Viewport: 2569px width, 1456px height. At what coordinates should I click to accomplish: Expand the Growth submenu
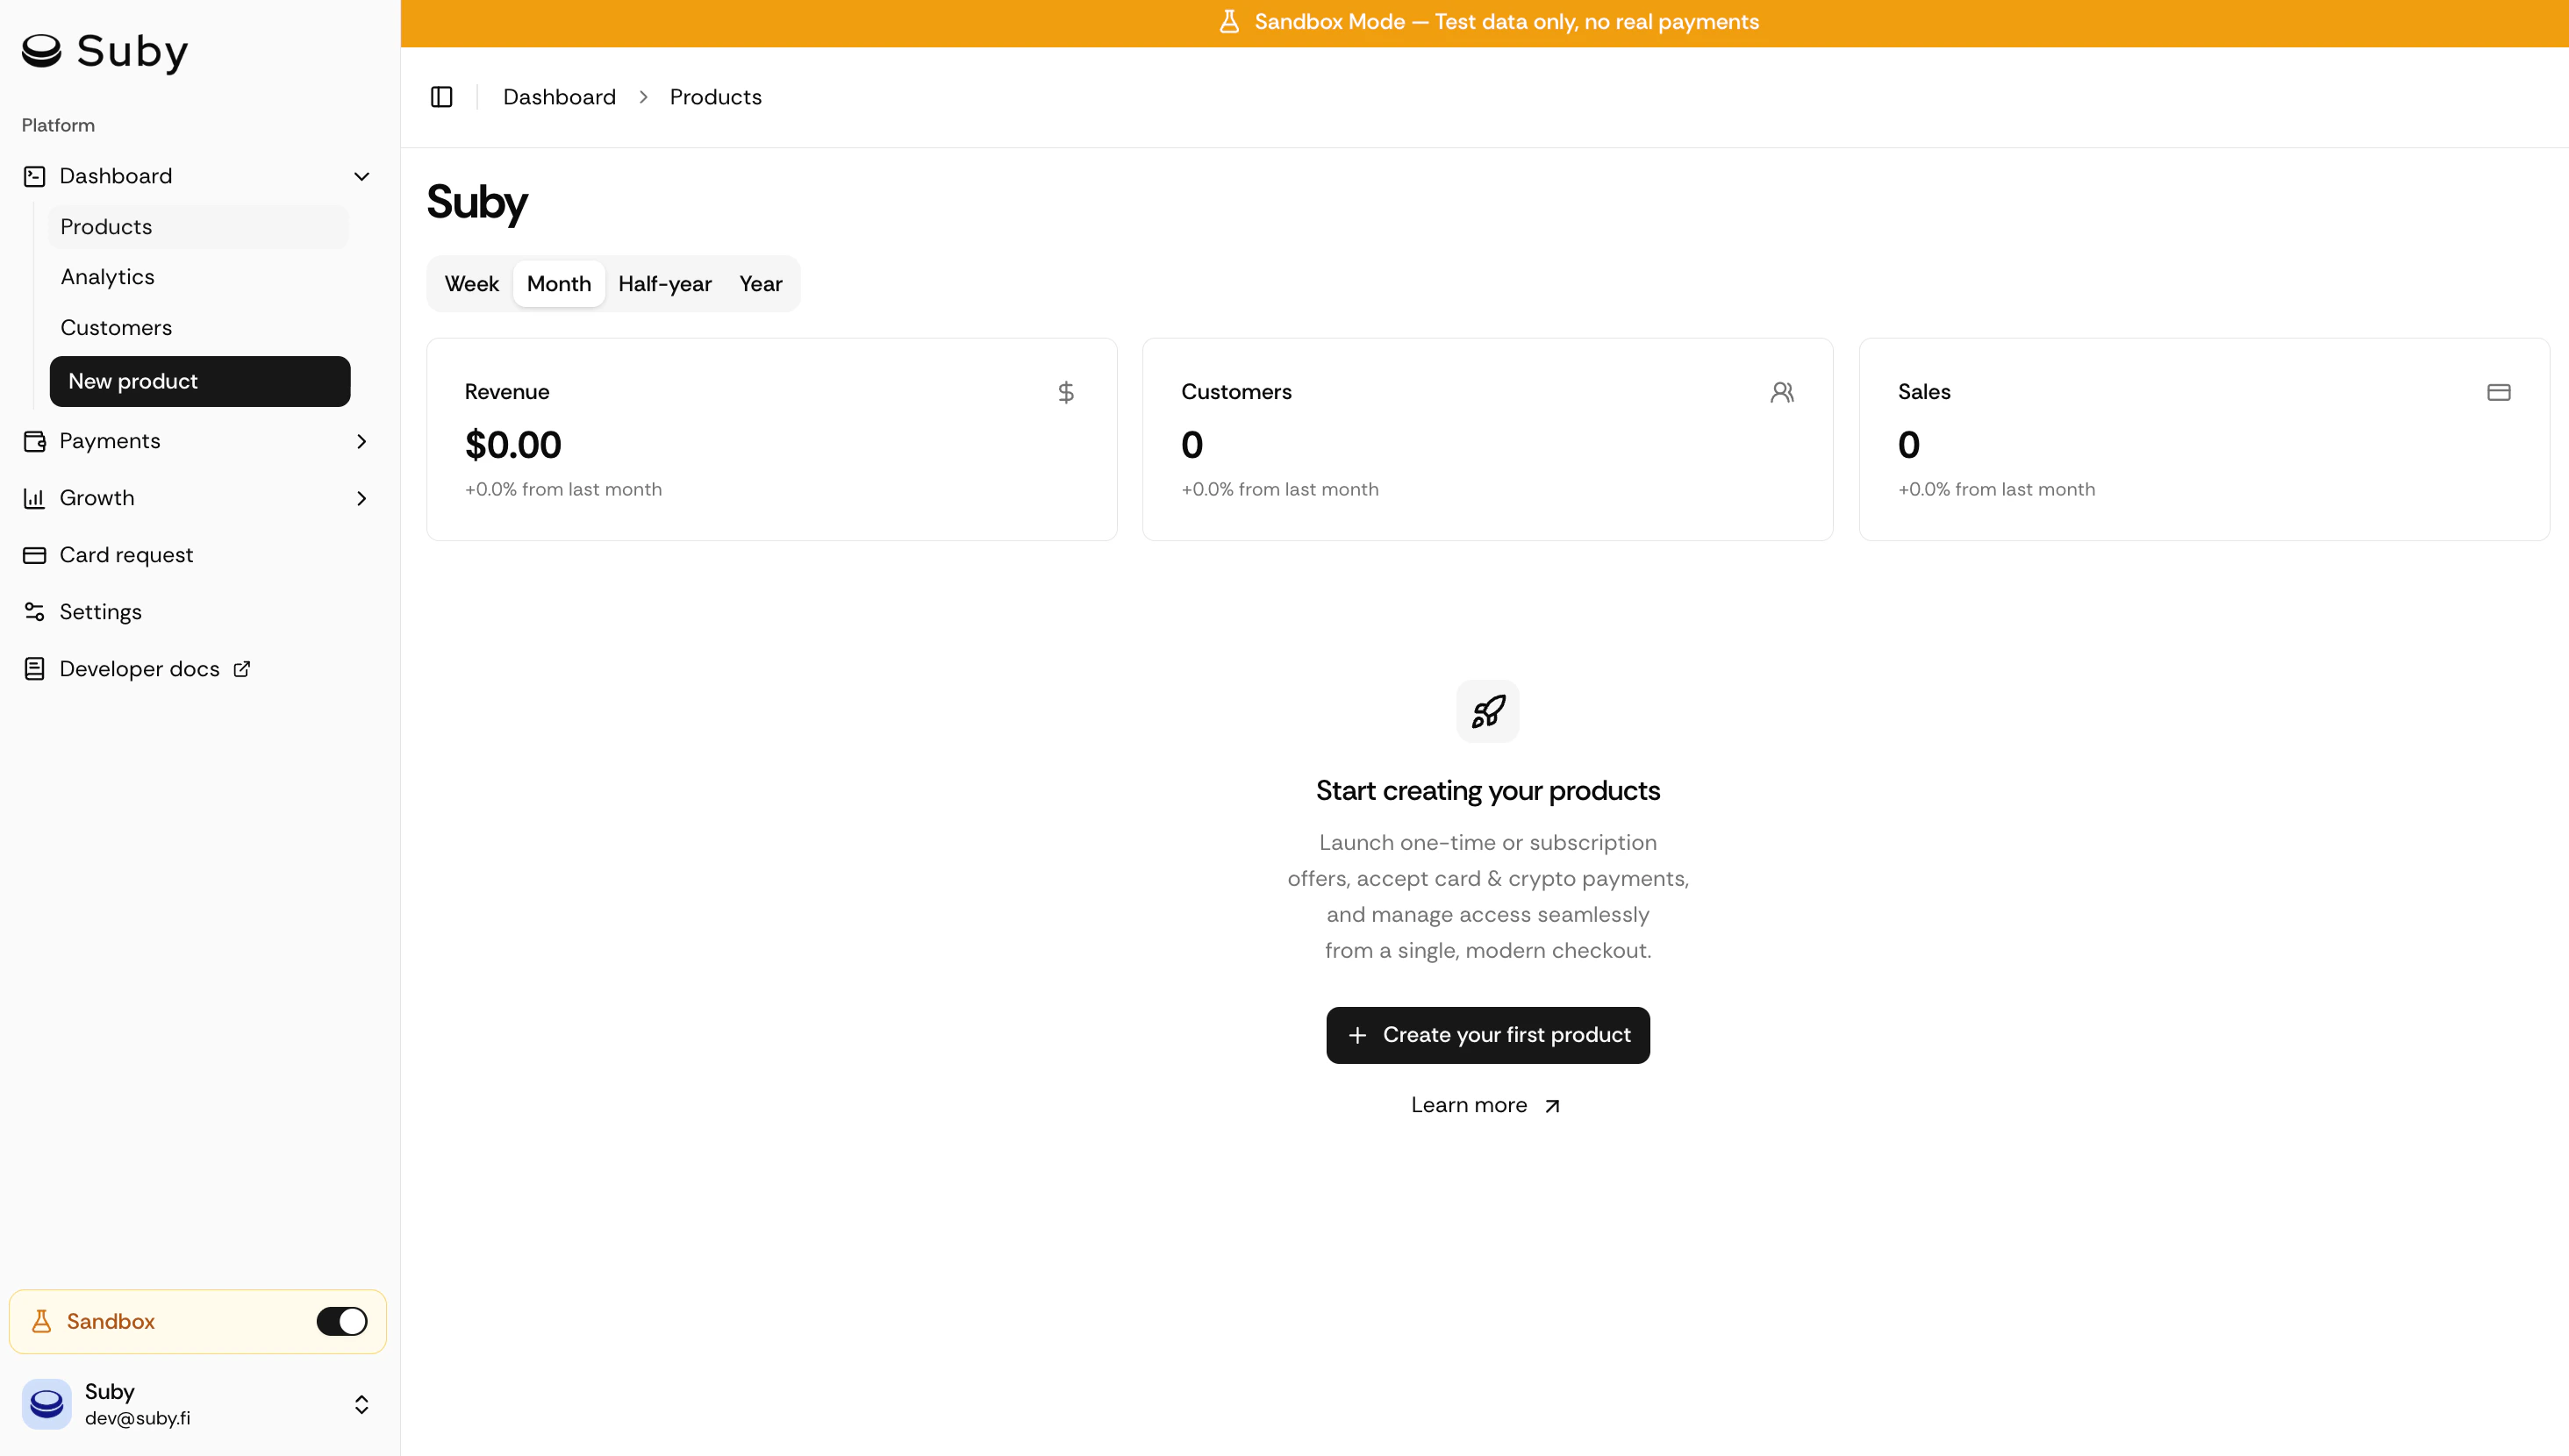pyautogui.click(x=362, y=498)
